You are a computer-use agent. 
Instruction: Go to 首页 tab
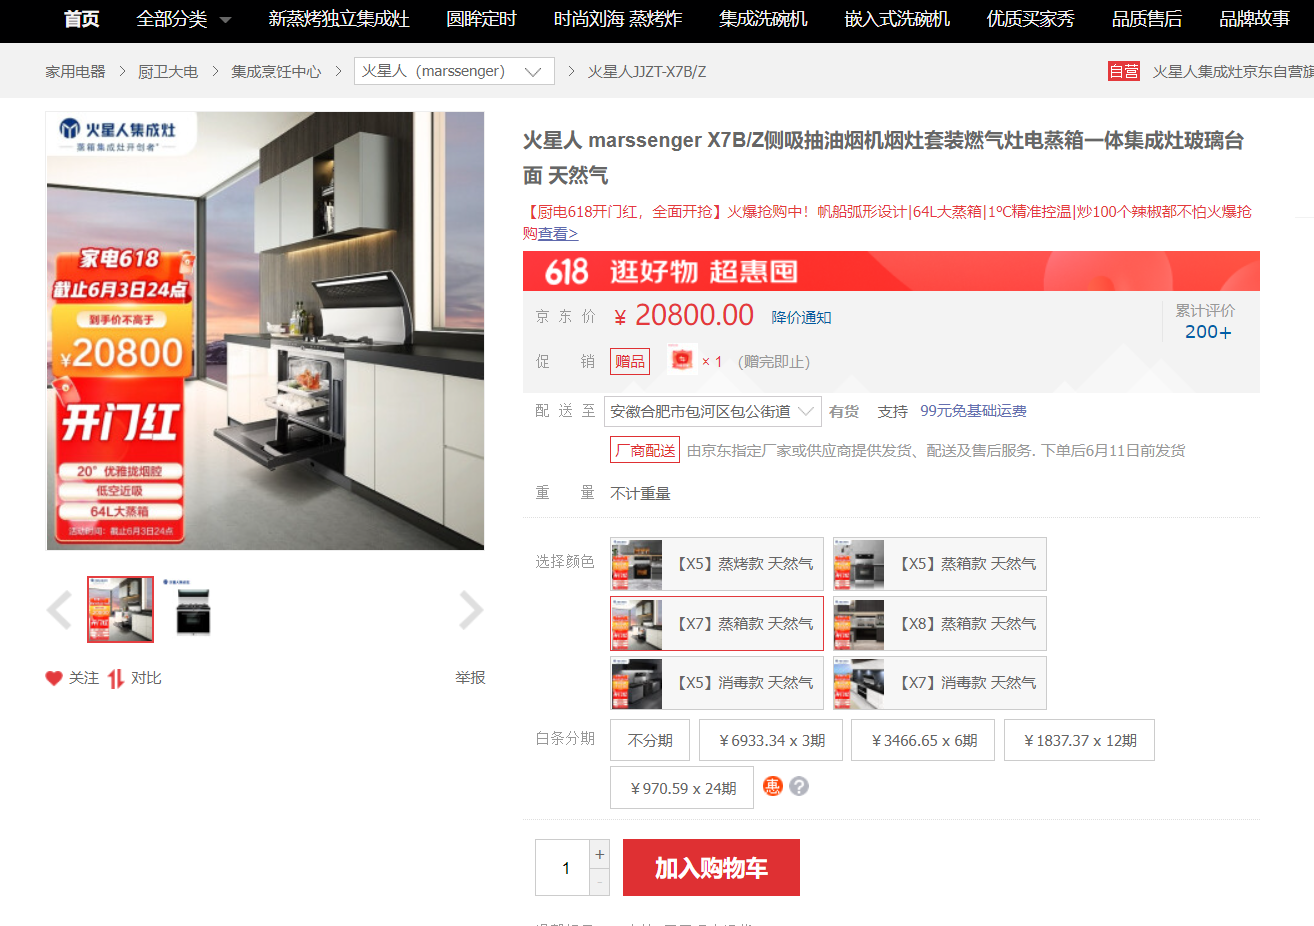(x=82, y=19)
